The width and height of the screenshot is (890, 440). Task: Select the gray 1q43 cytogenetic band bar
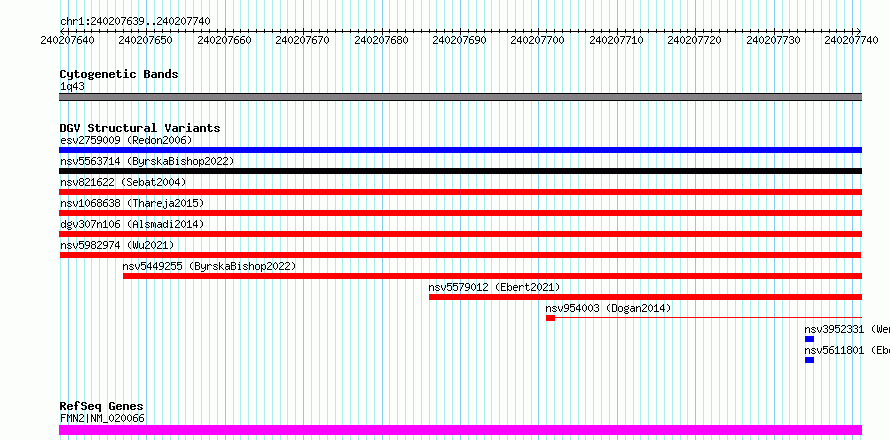point(460,97)
